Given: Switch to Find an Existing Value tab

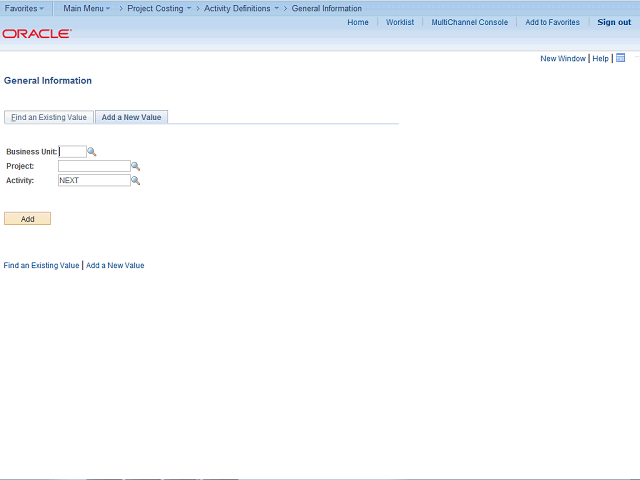Looking at the screenshot, I should [x=49, y=117].
